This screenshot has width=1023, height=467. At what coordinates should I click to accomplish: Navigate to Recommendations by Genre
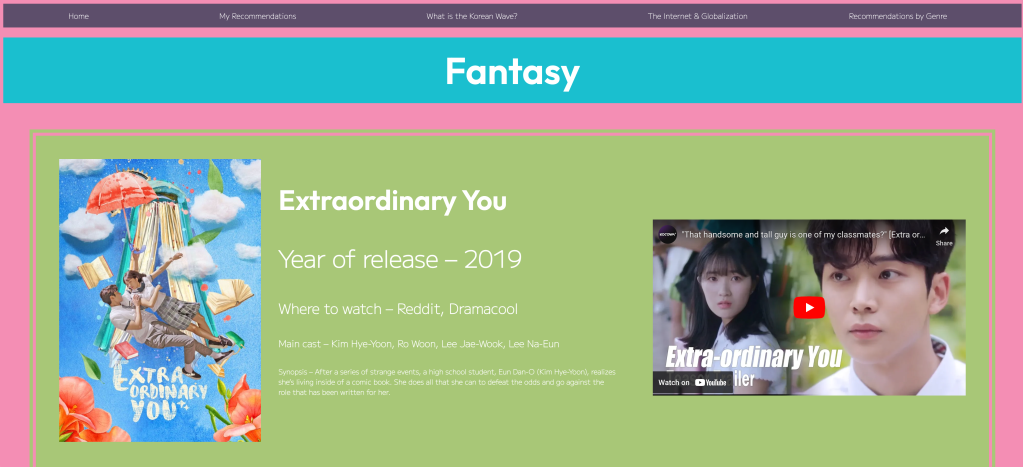coord(897,16)
